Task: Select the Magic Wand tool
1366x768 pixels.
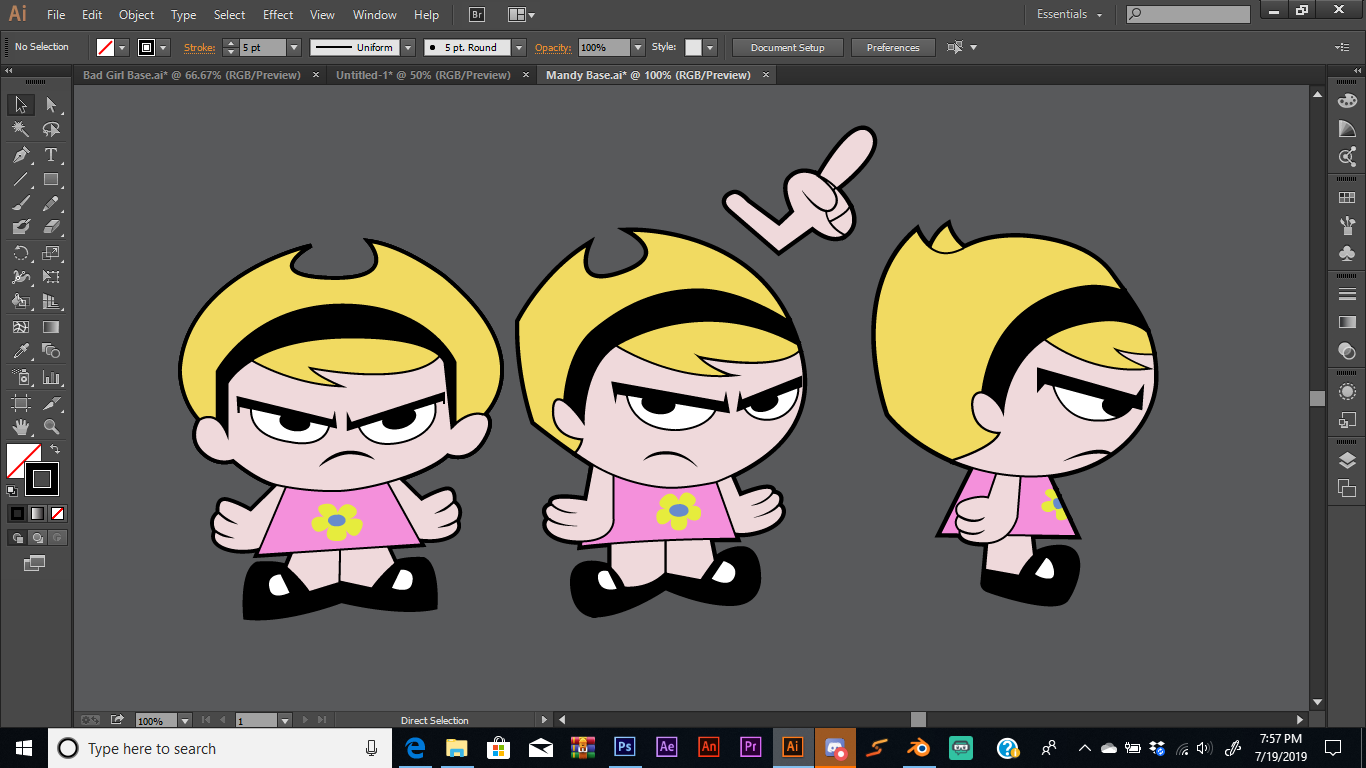Action: [x=21, y=130]
